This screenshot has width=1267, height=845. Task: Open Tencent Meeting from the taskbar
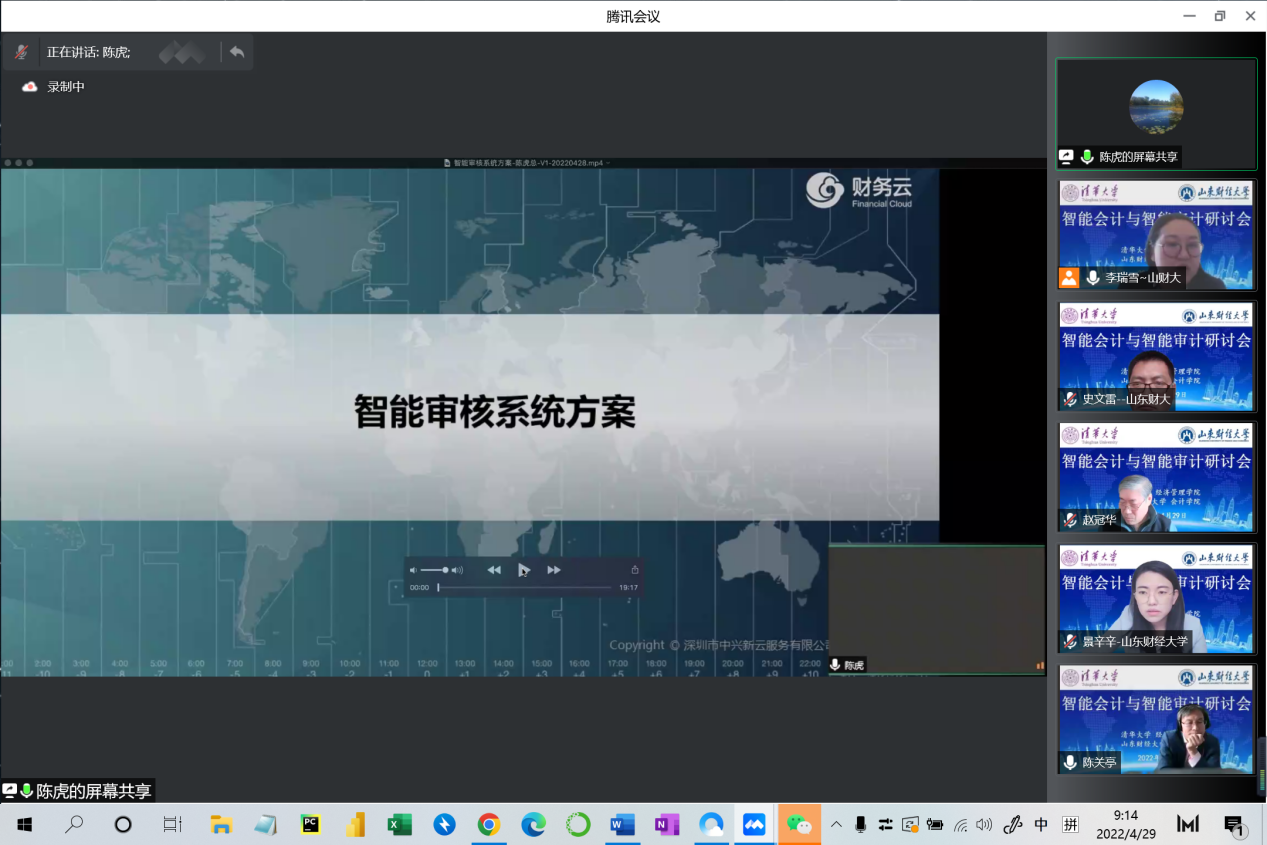coord(754,825)
